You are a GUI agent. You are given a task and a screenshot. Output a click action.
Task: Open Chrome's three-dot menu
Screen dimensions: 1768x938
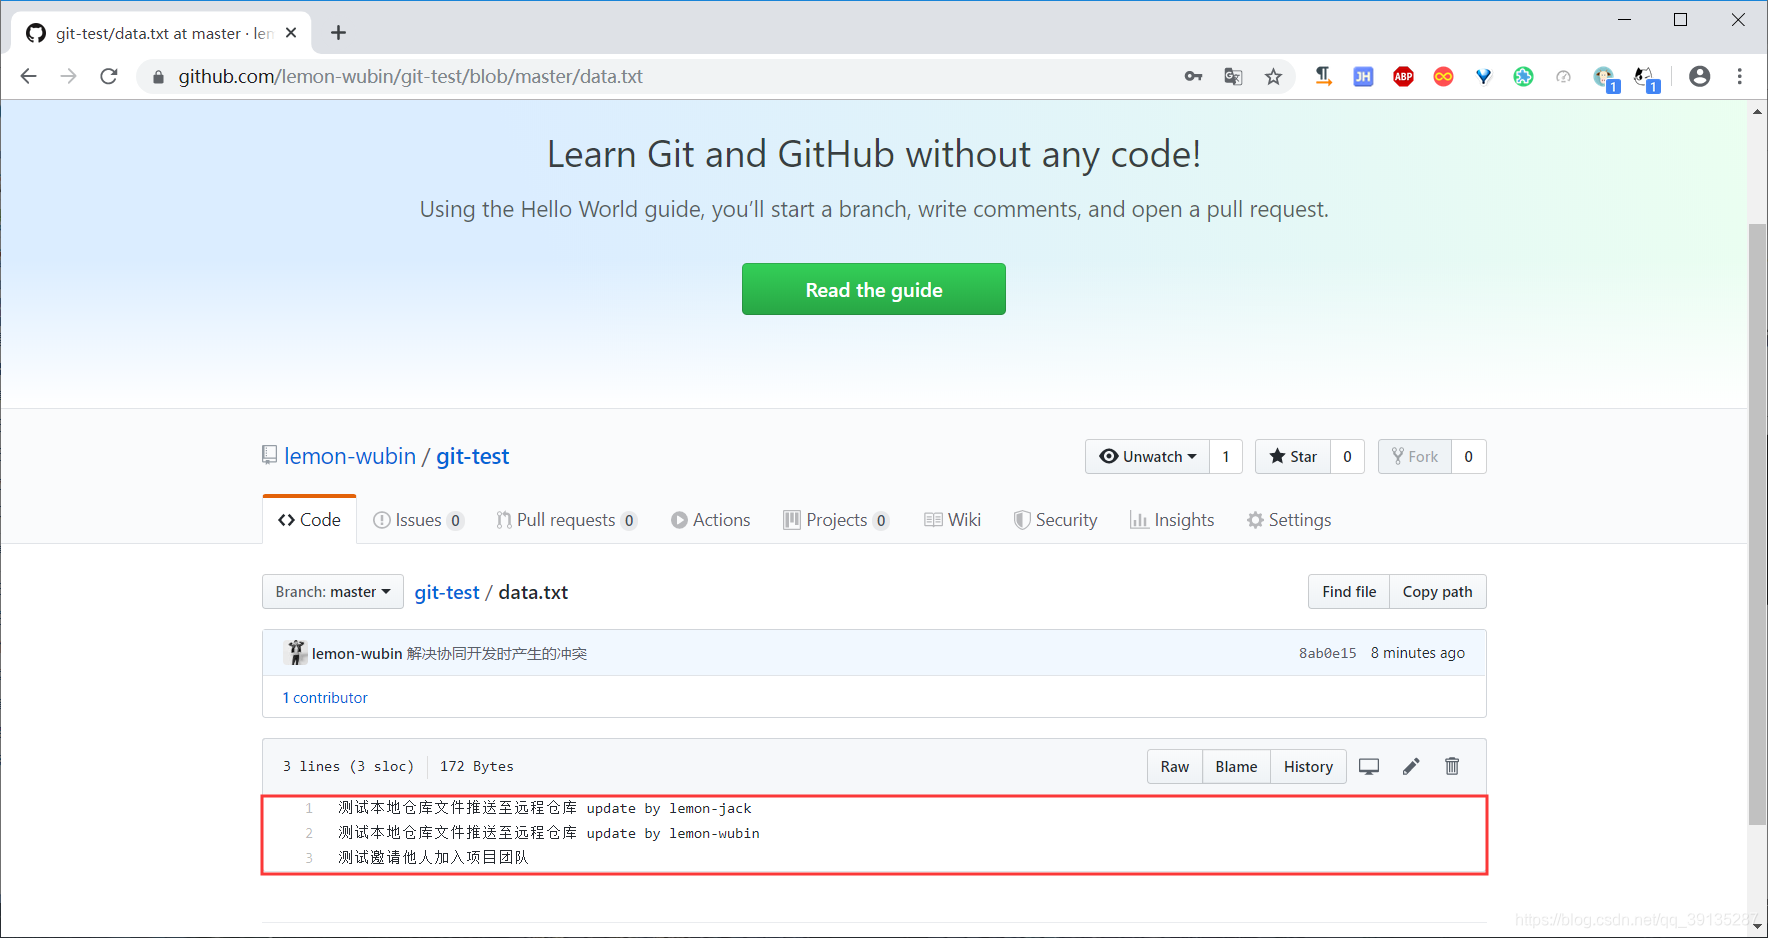tap(1739, 76)
